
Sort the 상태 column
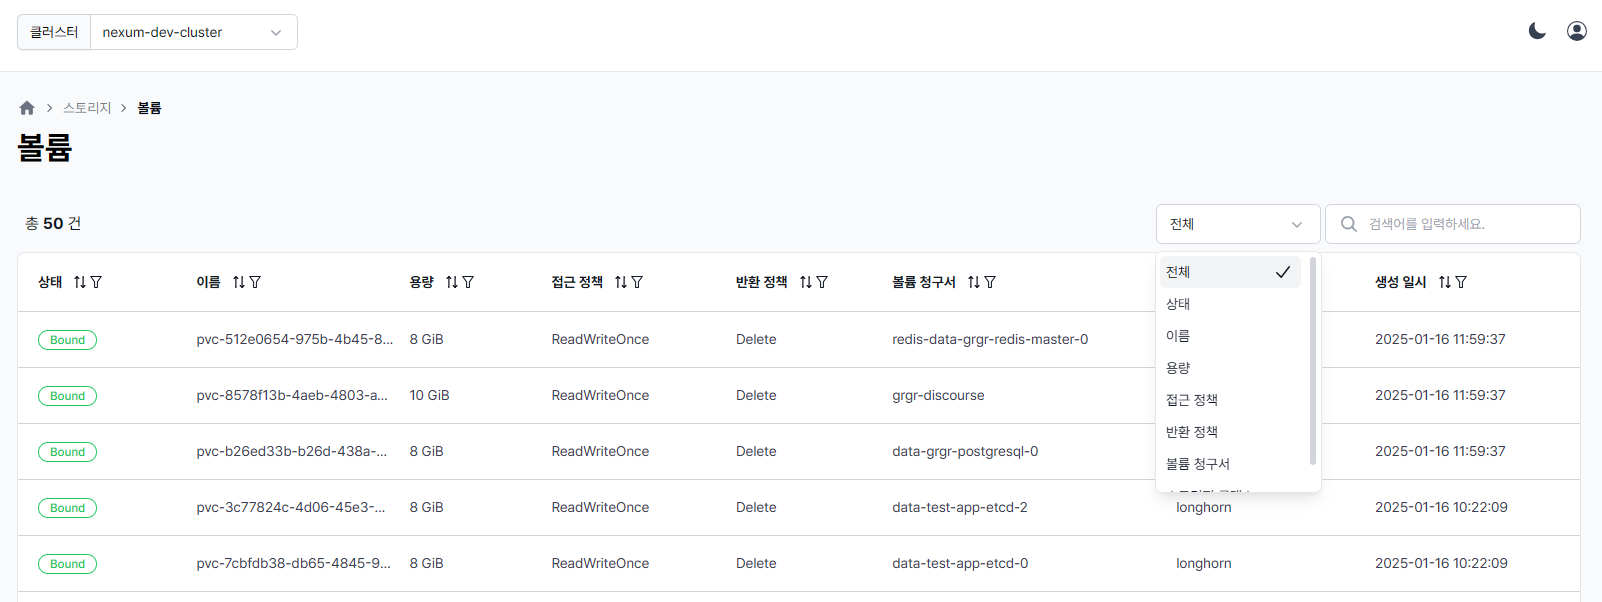[80, 282]
